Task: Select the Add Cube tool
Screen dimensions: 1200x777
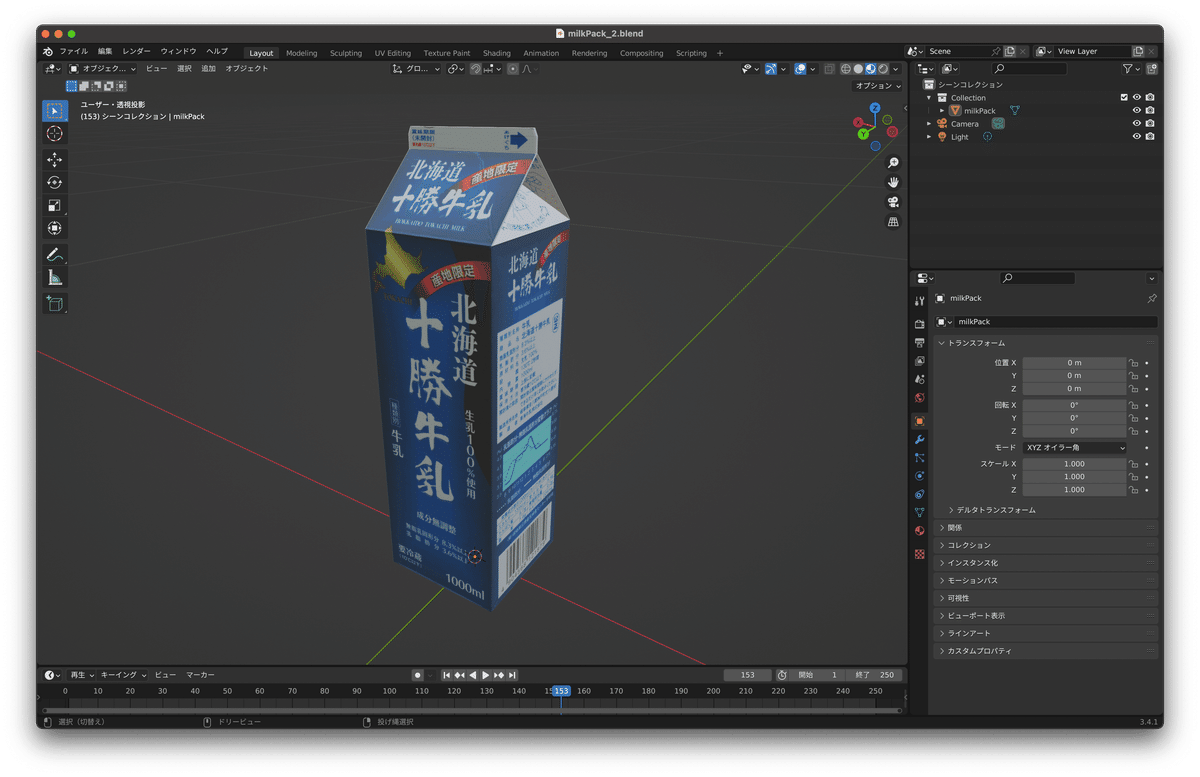Action: pos(55,304)
